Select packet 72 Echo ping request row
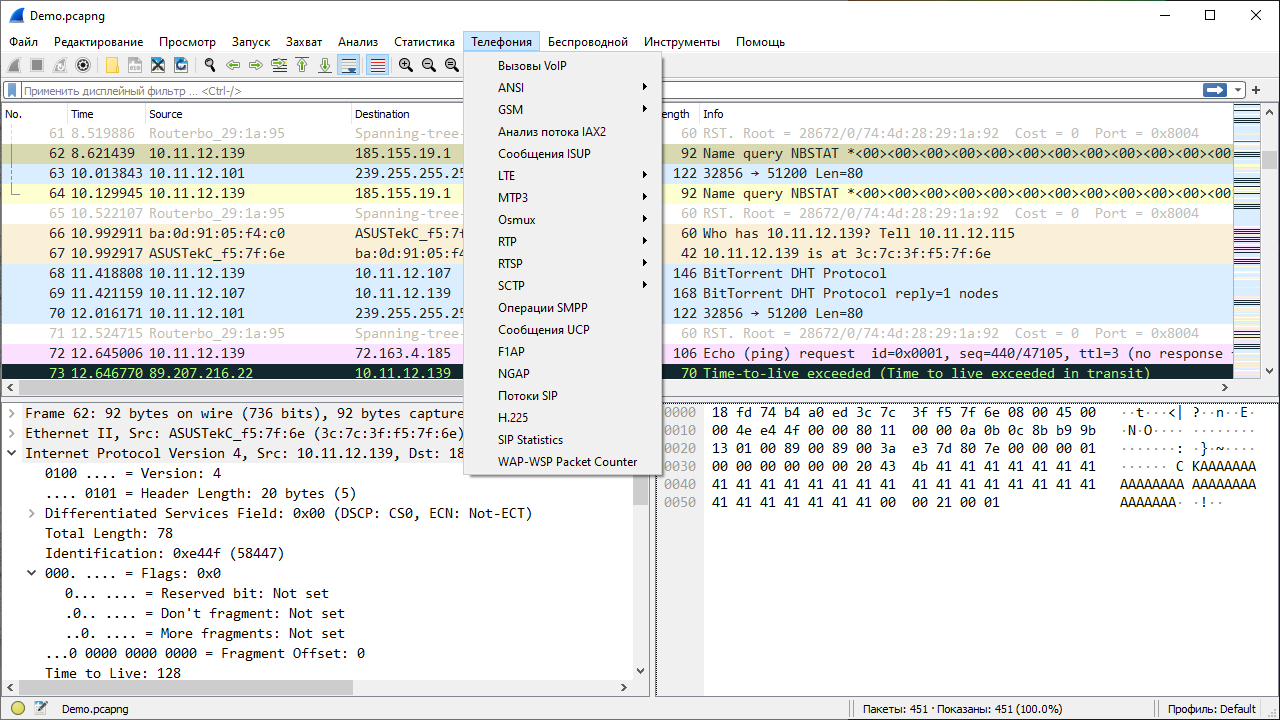Viewport: 1280px width, 720px height. coord(616,353)
